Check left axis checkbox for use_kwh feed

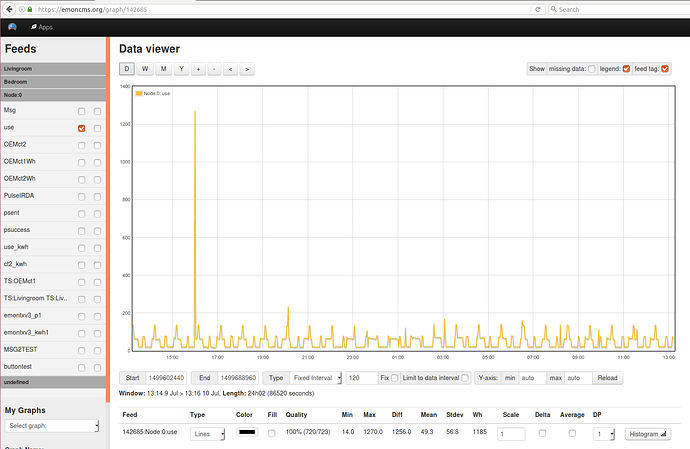click(81, 248)
